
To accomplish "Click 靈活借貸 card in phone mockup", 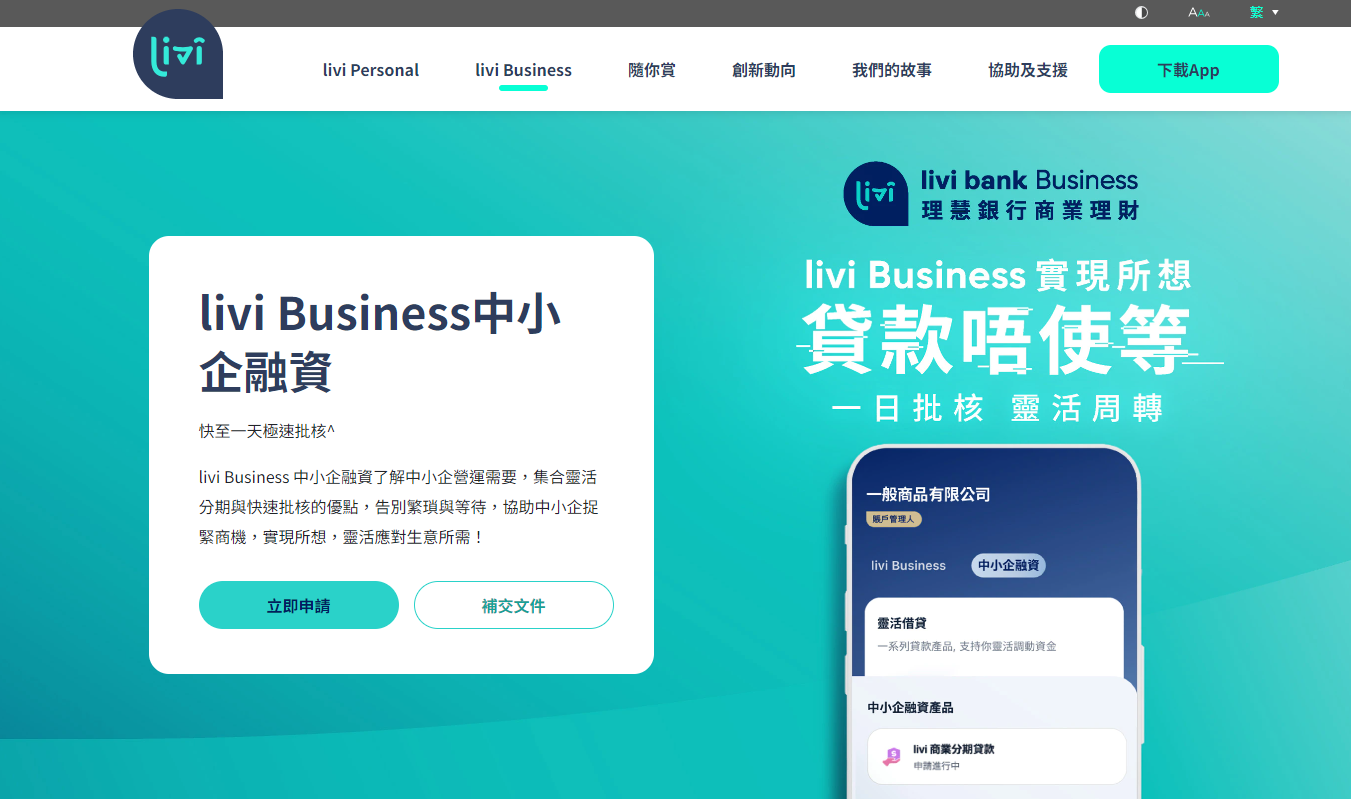I will 994,636.
